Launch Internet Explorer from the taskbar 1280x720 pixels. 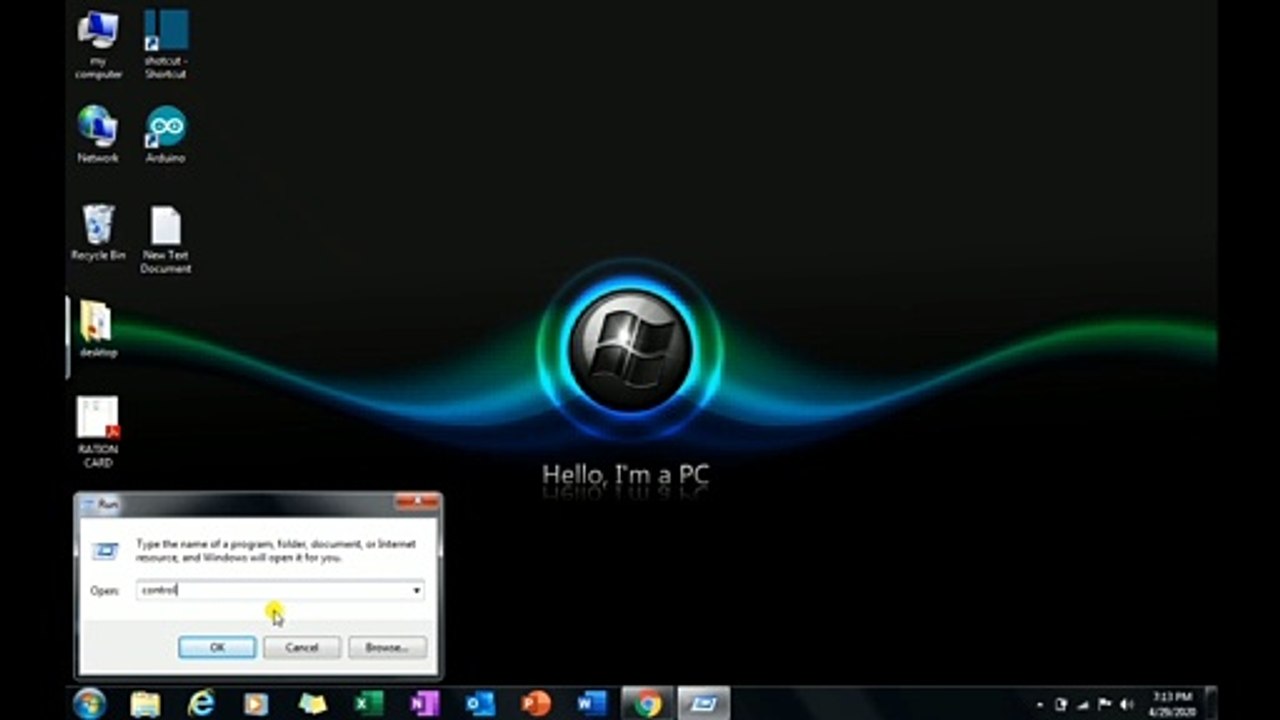pos(201,703)
